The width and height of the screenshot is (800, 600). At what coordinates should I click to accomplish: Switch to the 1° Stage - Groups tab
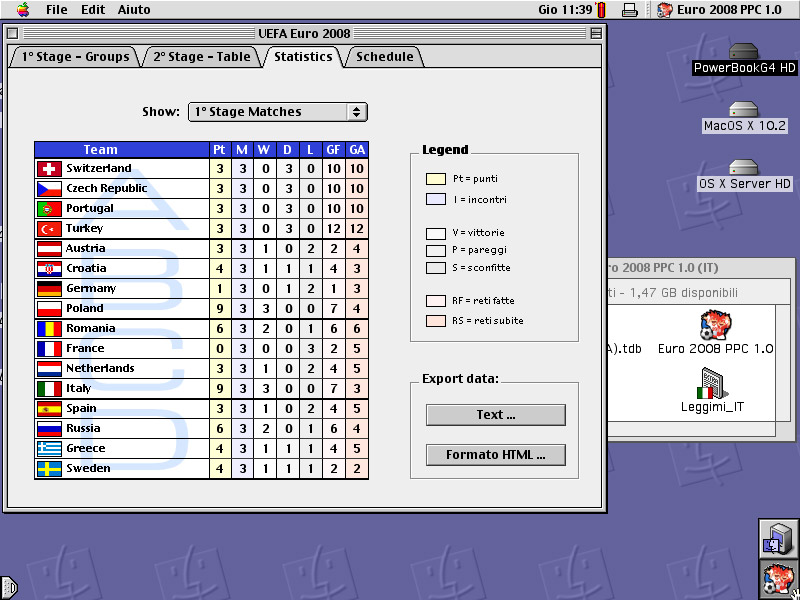click(x=75, y=57)
